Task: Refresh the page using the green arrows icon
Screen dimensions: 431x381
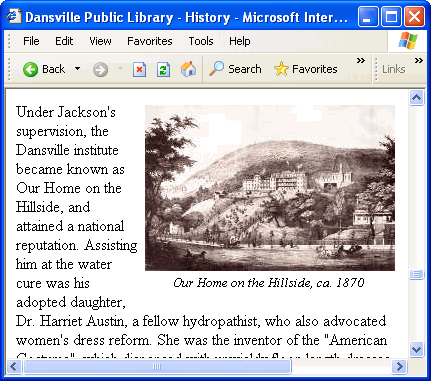Action: [163, 69]
